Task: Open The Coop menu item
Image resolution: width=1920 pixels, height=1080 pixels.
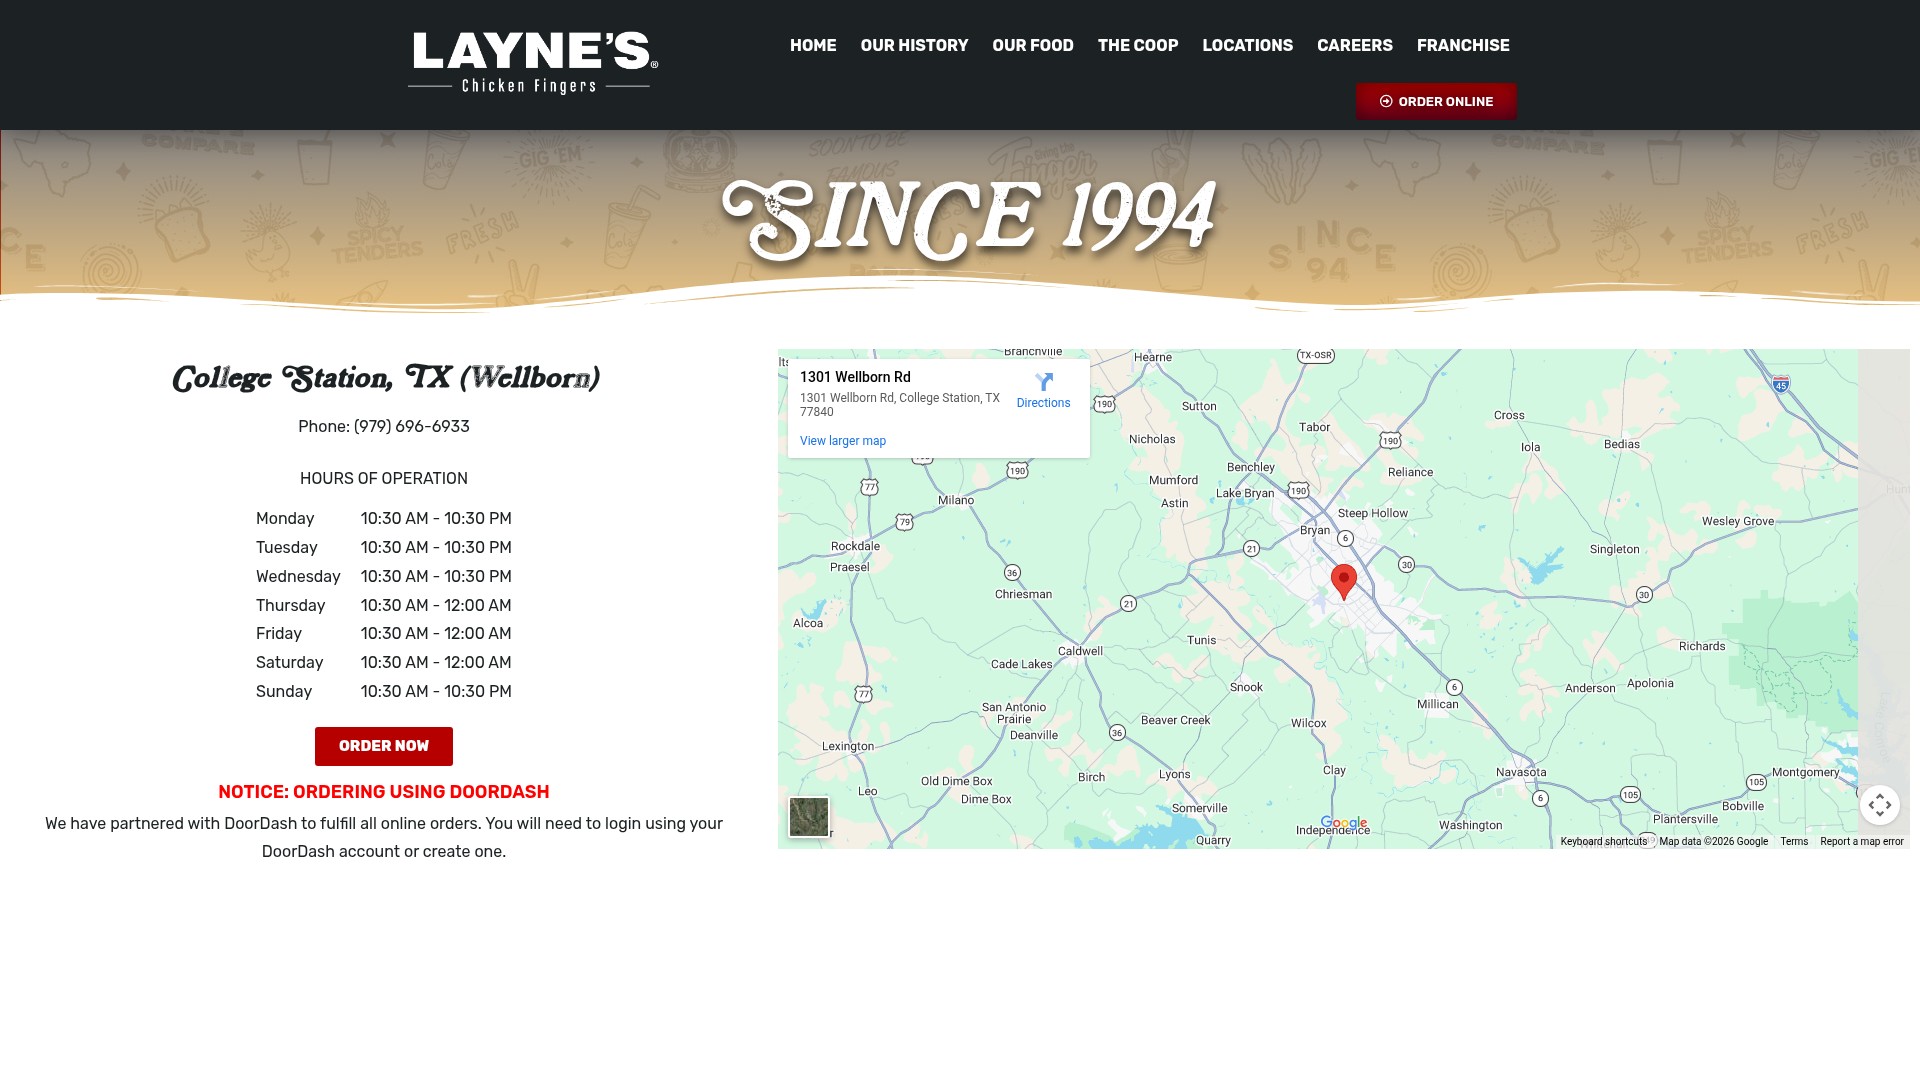Action: (x=1138, y=45)
